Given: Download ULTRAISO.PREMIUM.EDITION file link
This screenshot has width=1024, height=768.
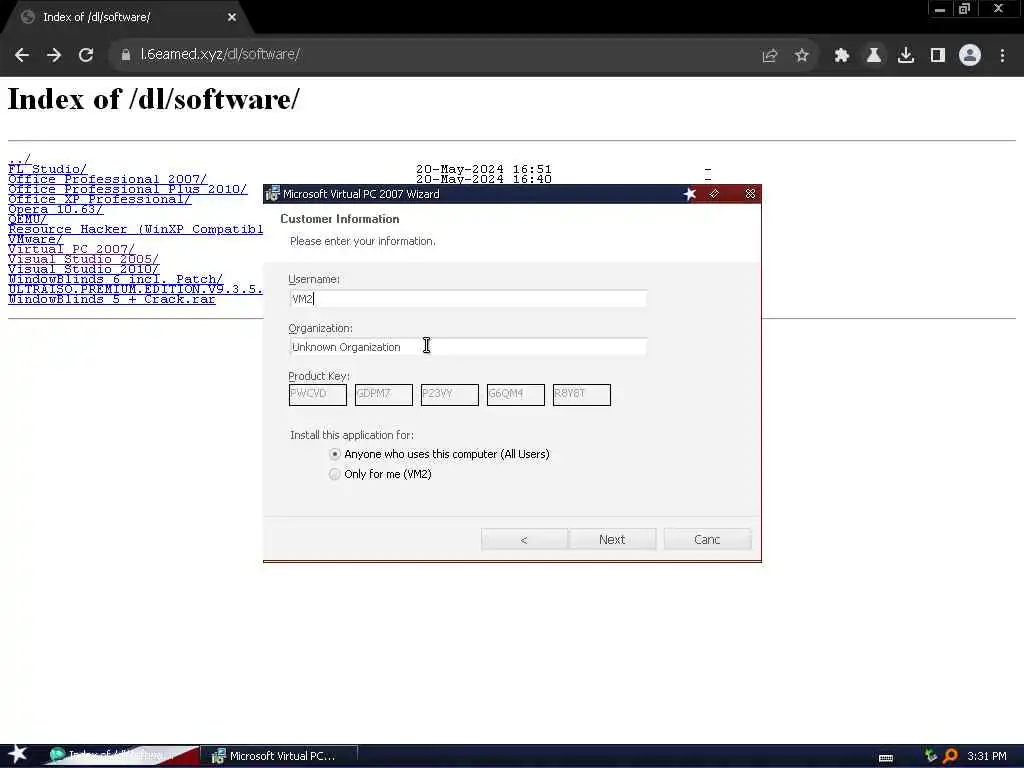Looking at the screenshot, I should [x=135, y=289].
